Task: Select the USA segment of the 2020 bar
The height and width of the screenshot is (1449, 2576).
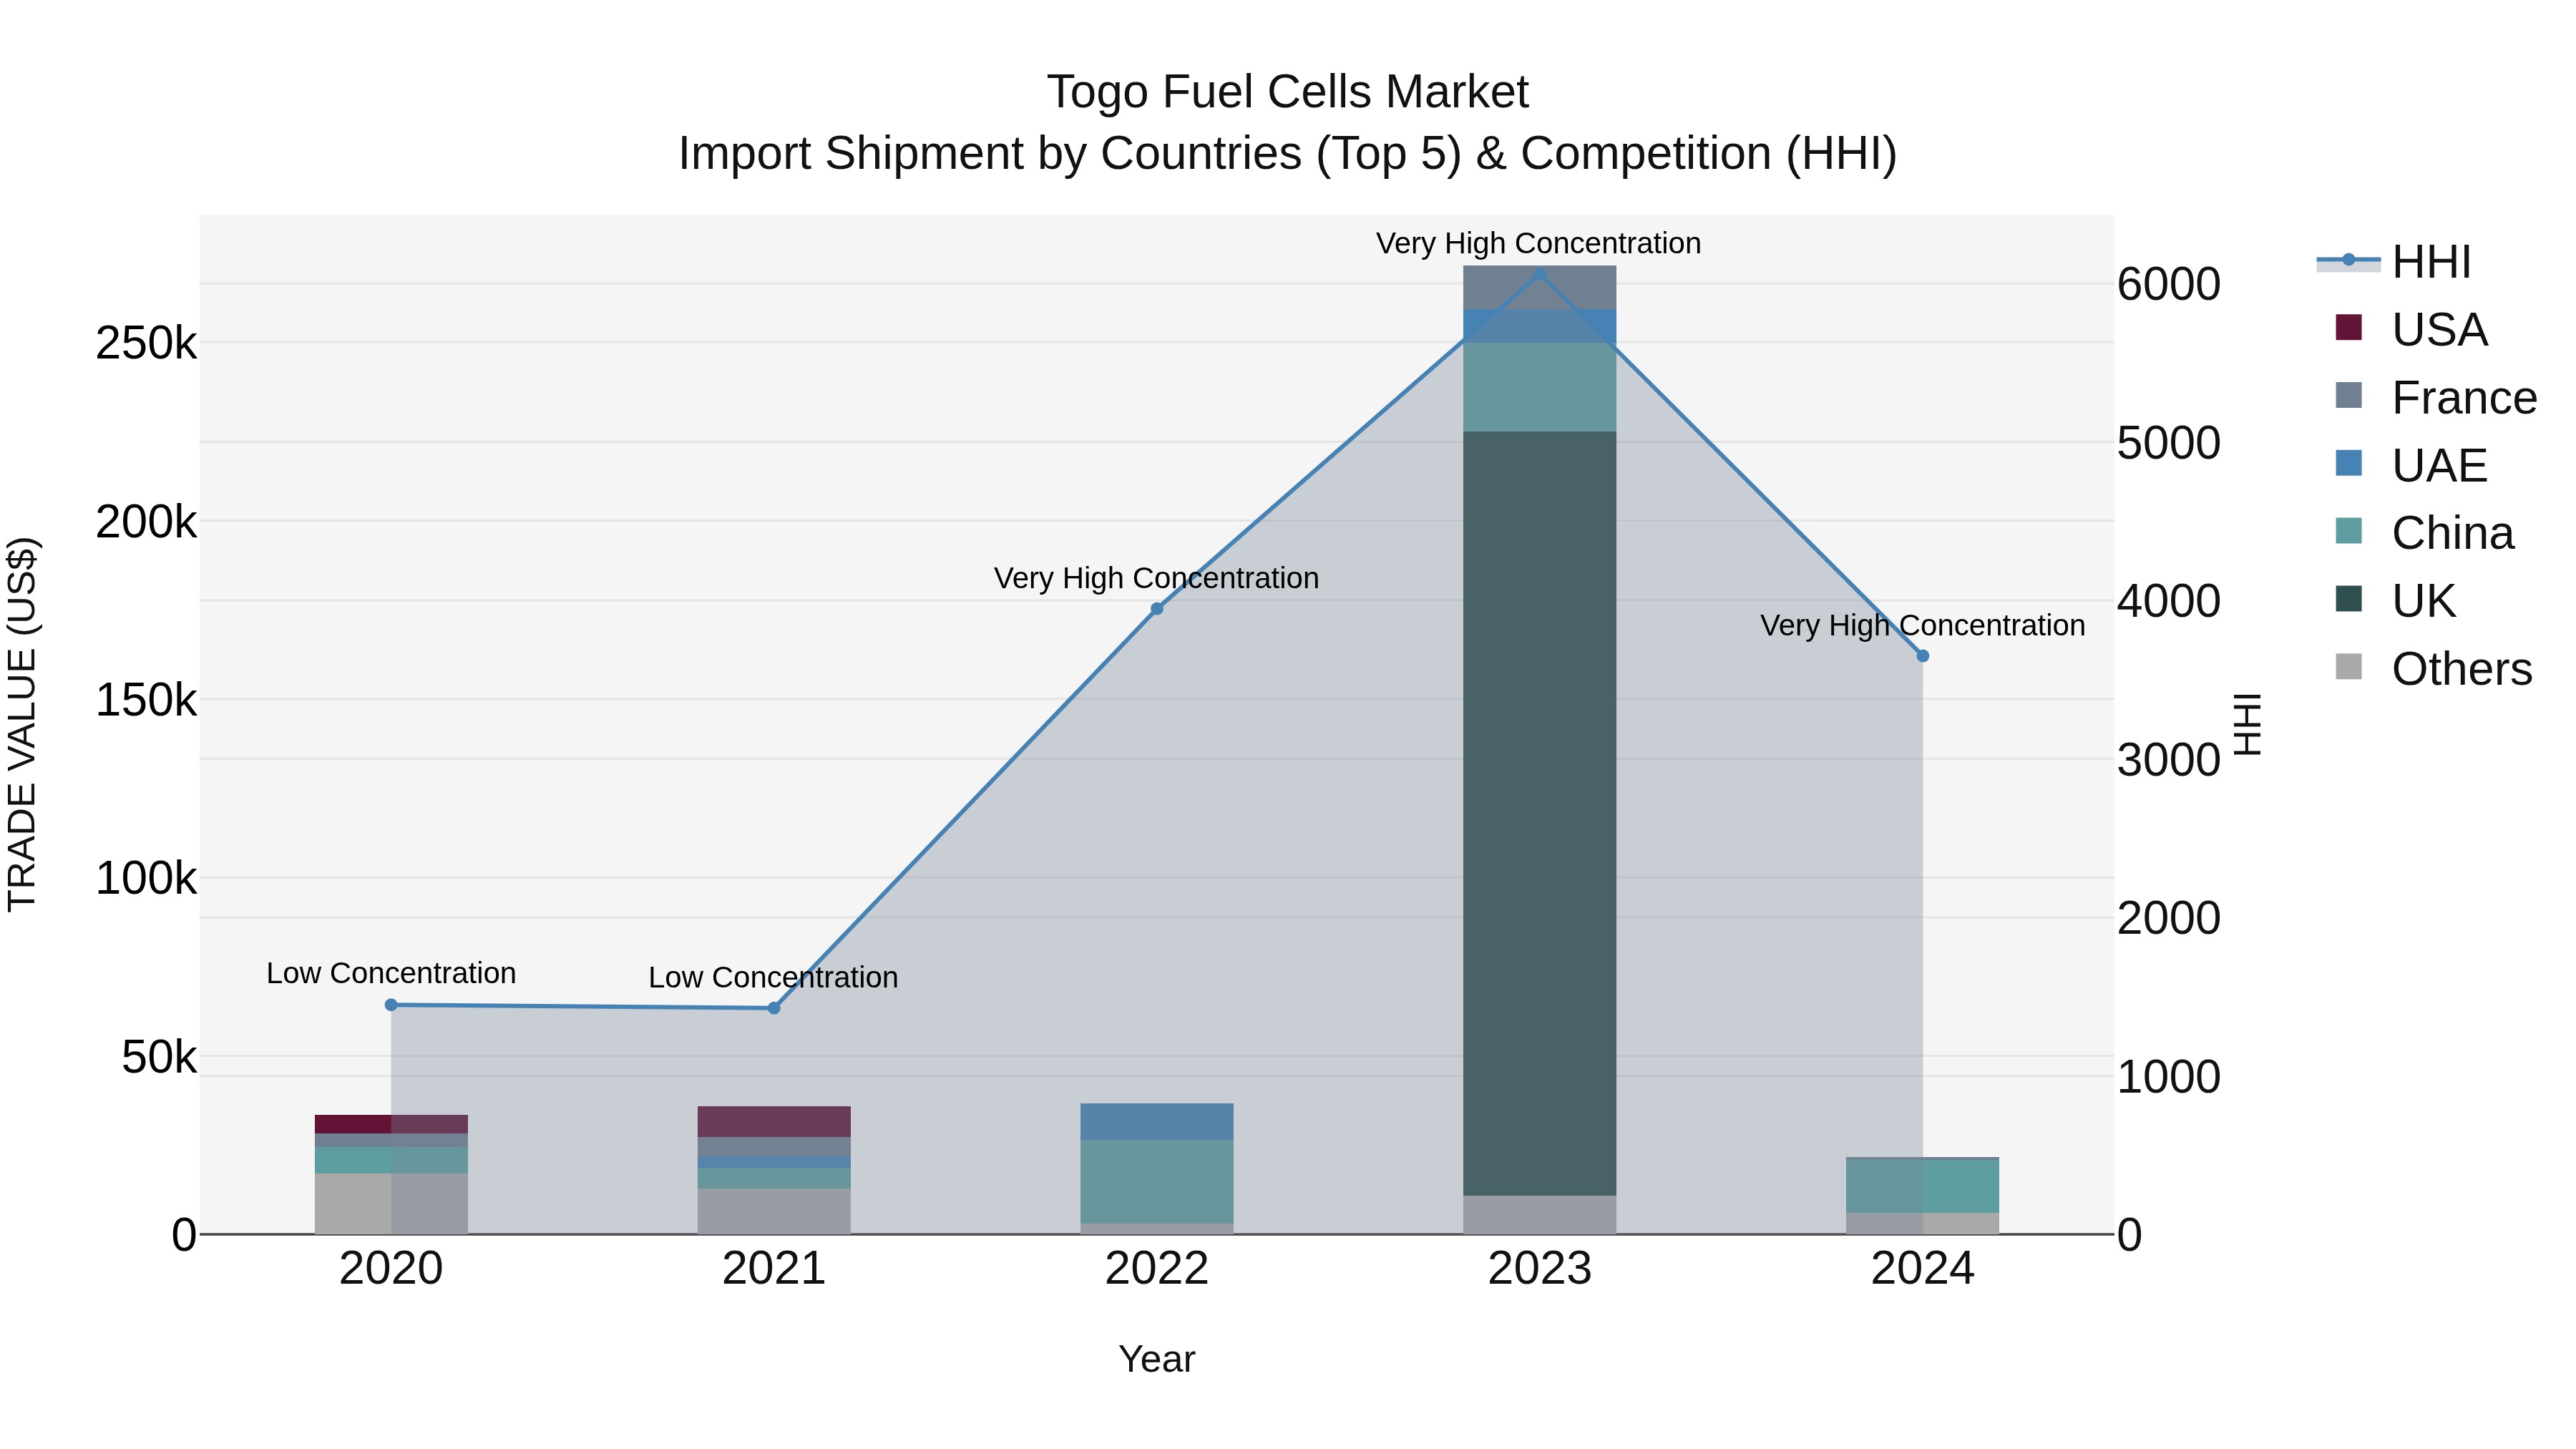Action: pos(391,1125)
